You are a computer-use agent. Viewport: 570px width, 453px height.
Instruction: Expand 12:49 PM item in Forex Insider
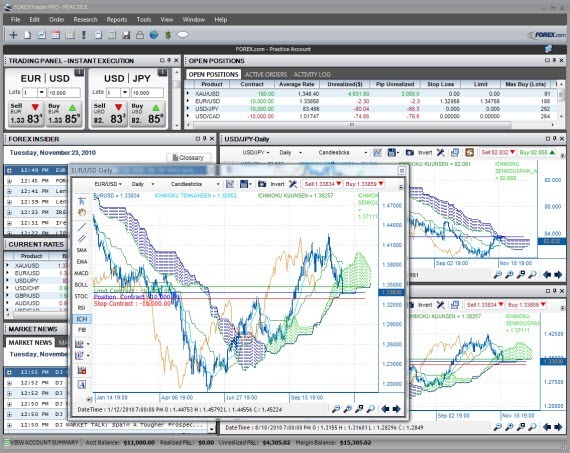9,170
